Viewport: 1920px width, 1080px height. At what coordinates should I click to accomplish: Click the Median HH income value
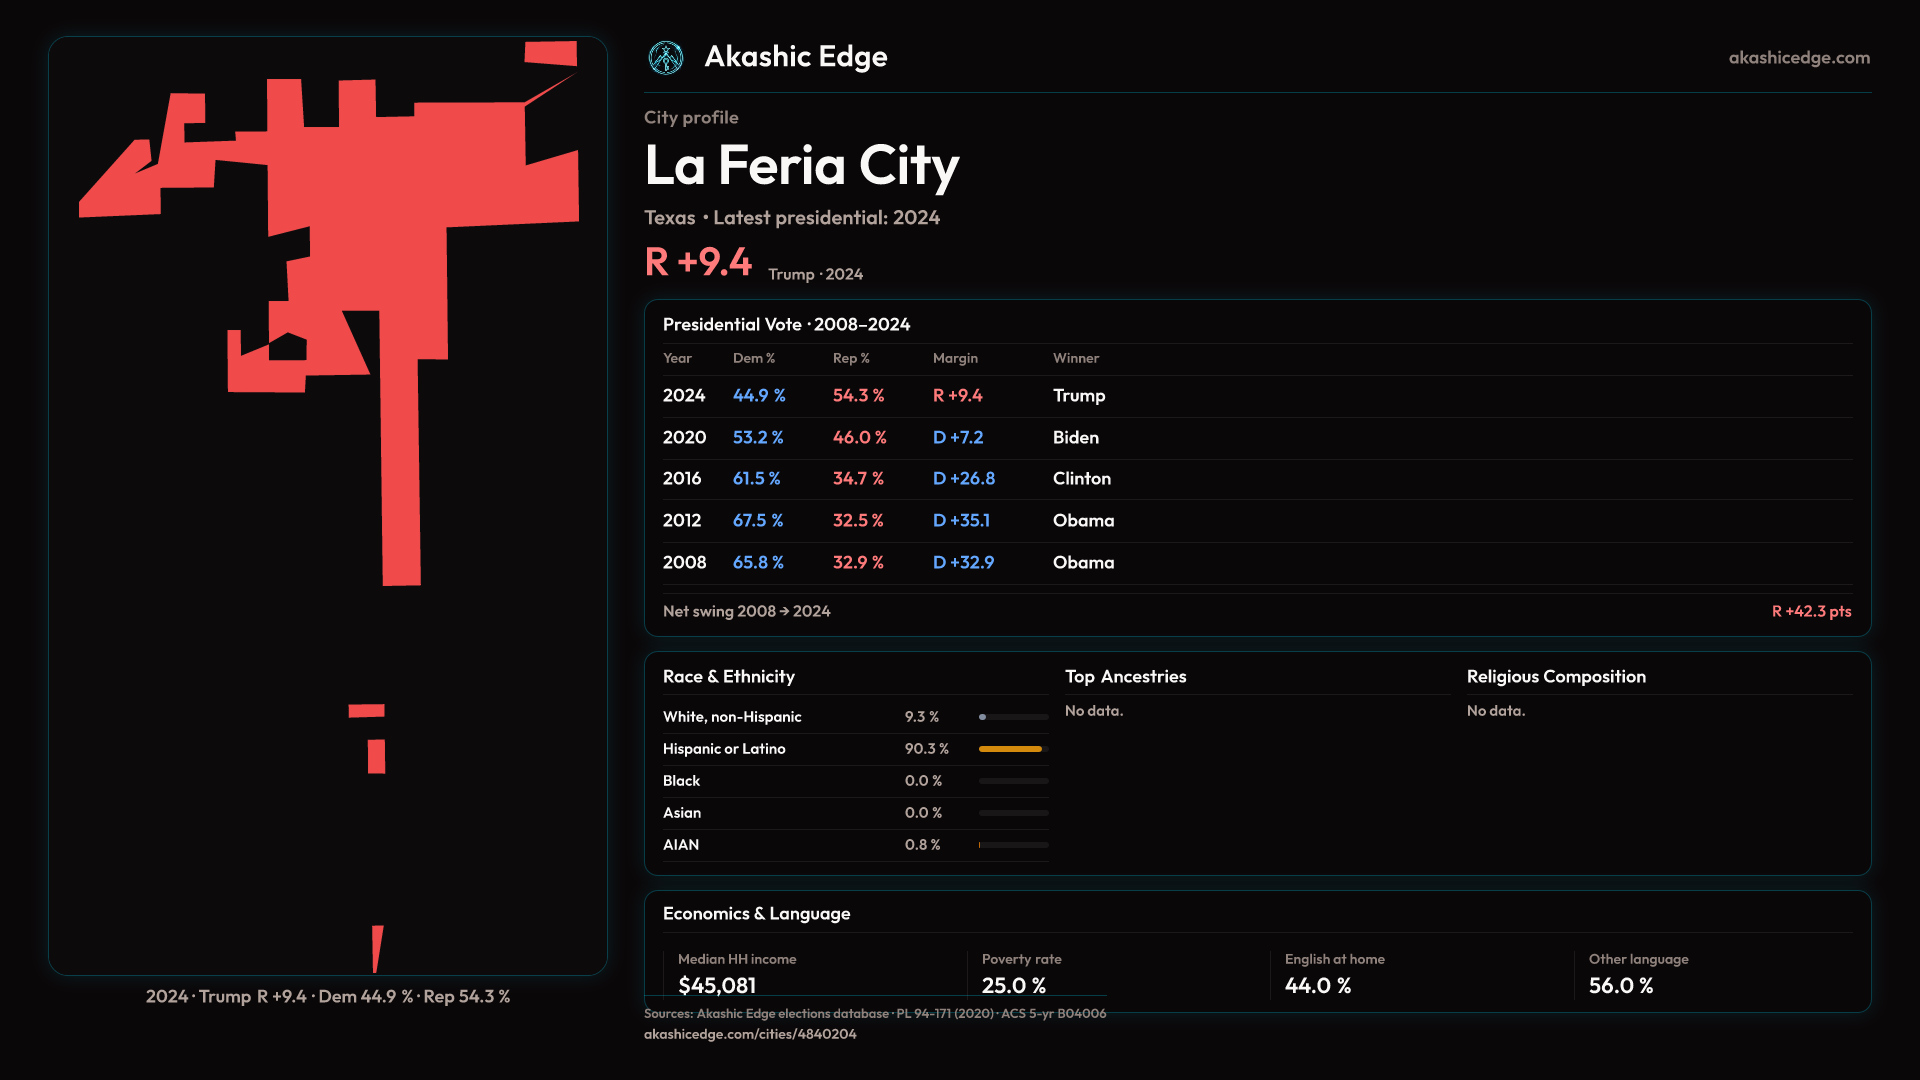[717, 986]
